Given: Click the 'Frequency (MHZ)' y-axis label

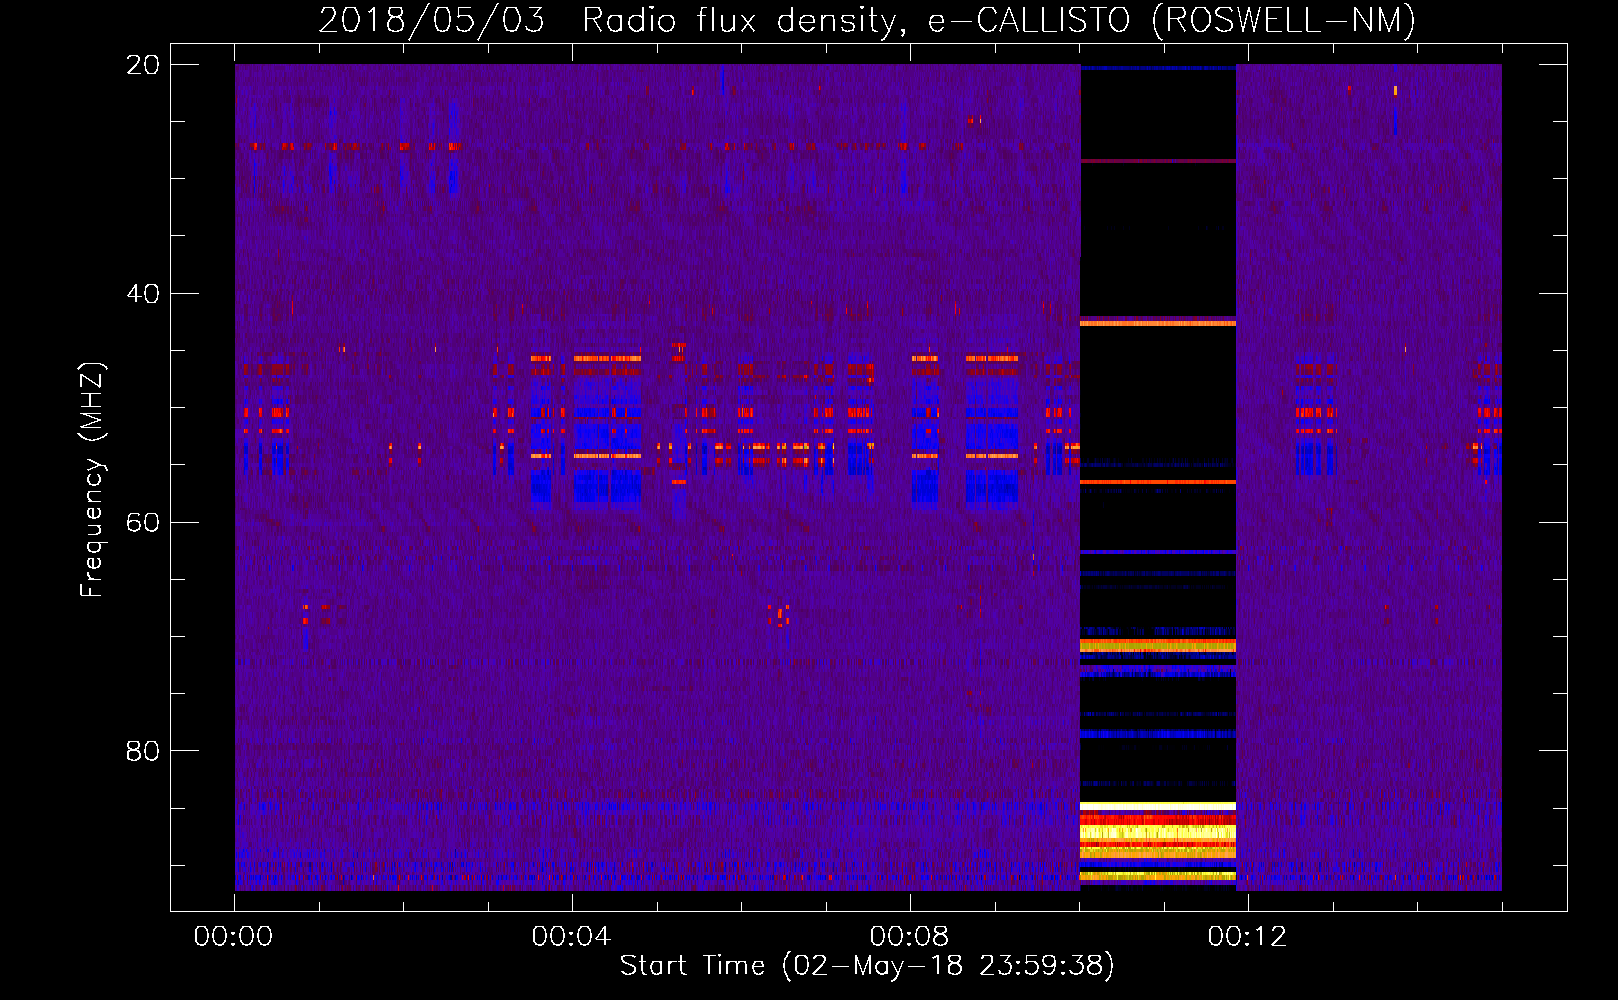Looking at the screenshot, I should click(92, 480).
